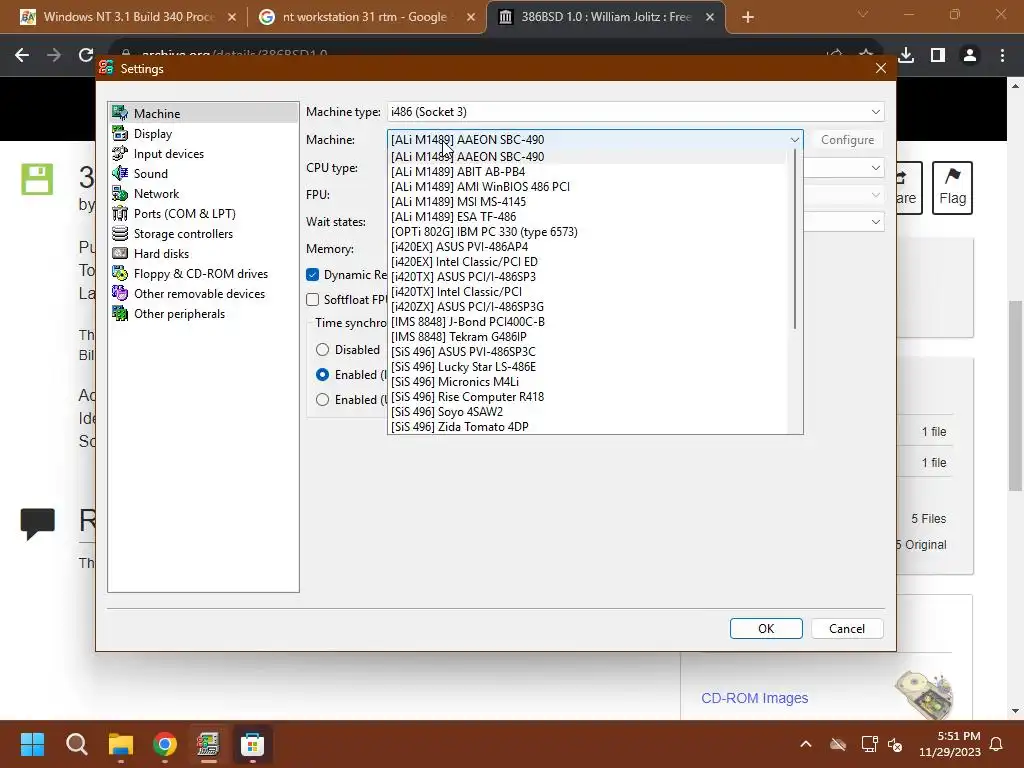Choose ASUS PVI-486SP3C
The width and height of the screenshot is (1024, 768).
(x=588, y=352)
